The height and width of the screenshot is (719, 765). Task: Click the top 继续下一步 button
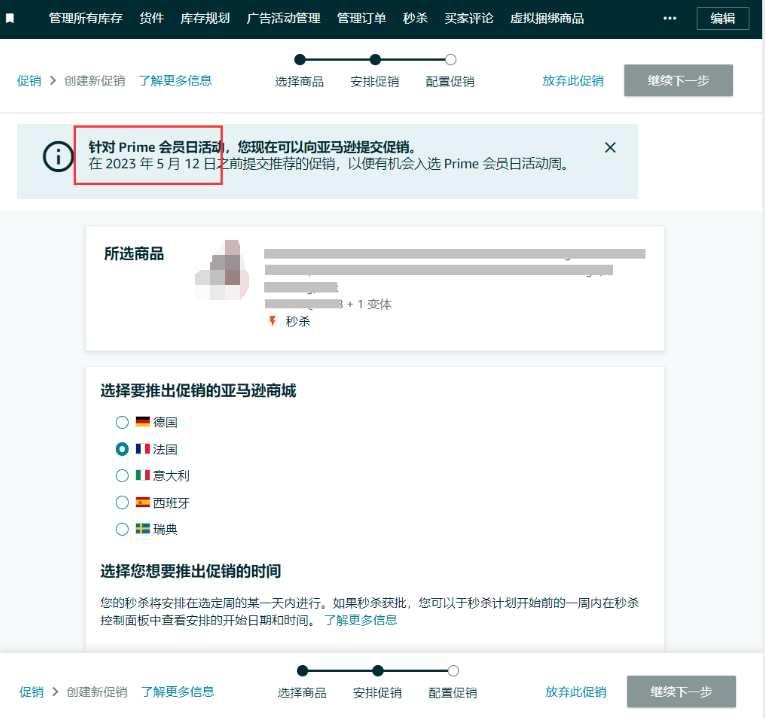tap(678, 81)
